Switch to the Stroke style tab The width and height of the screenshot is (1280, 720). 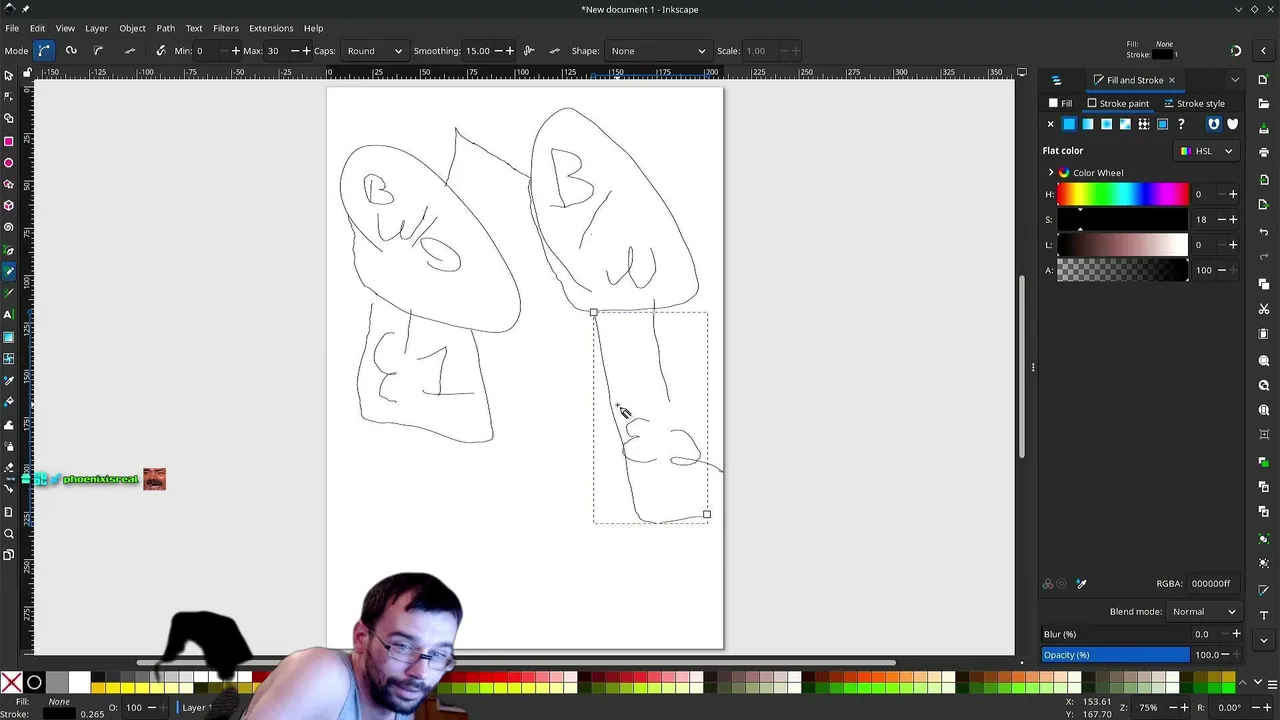click(x=1194, y=103)
